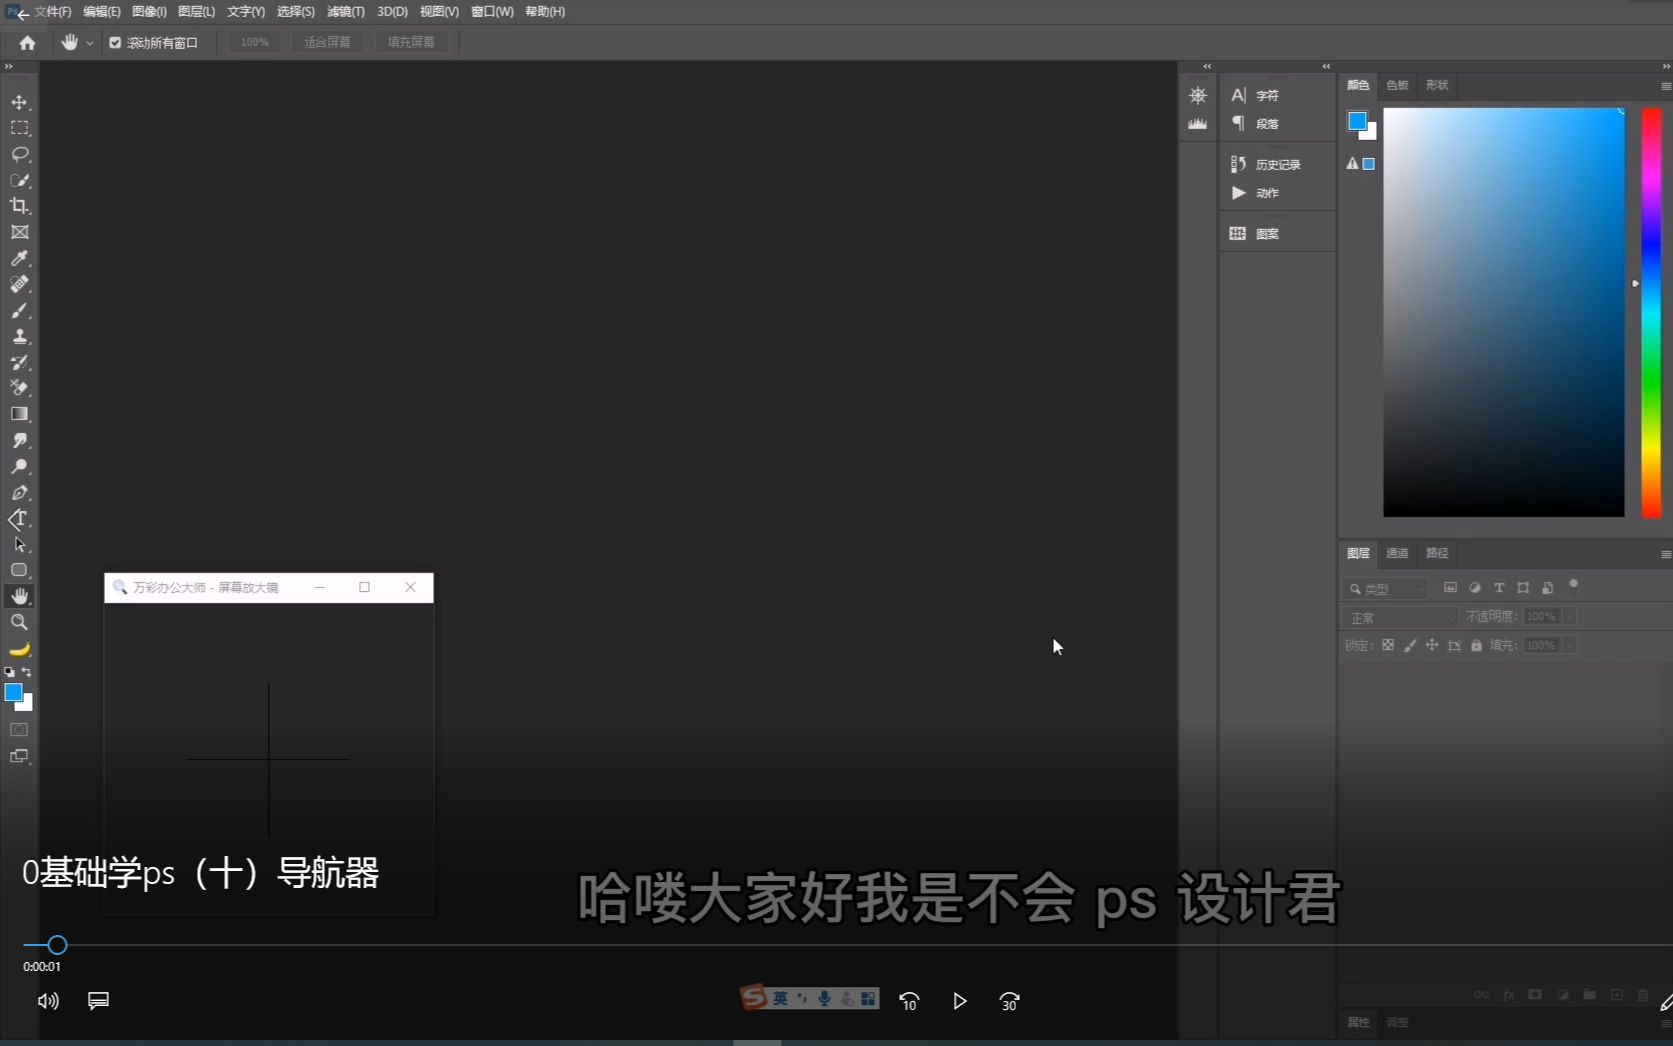Select the Frame tool
Viewport: 1673px width, 1046px height.
click(19, 232)
